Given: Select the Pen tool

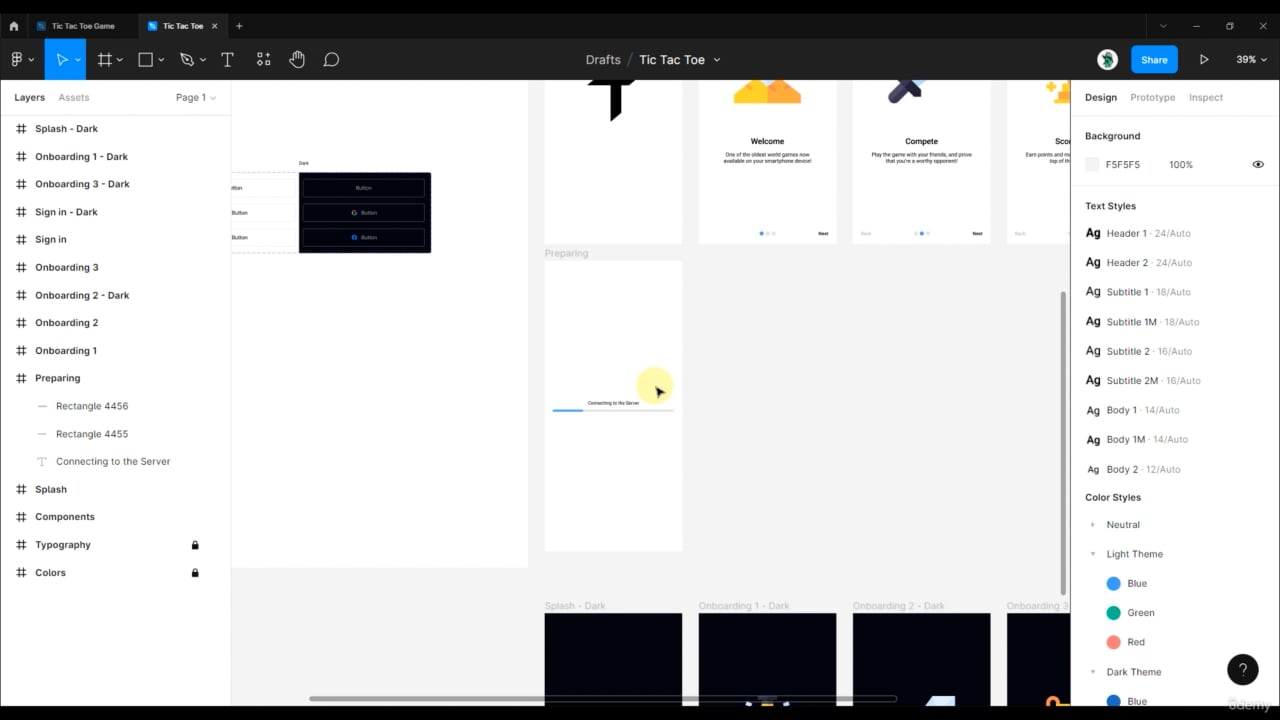Looking at the screenshot, I should (186, 60).
